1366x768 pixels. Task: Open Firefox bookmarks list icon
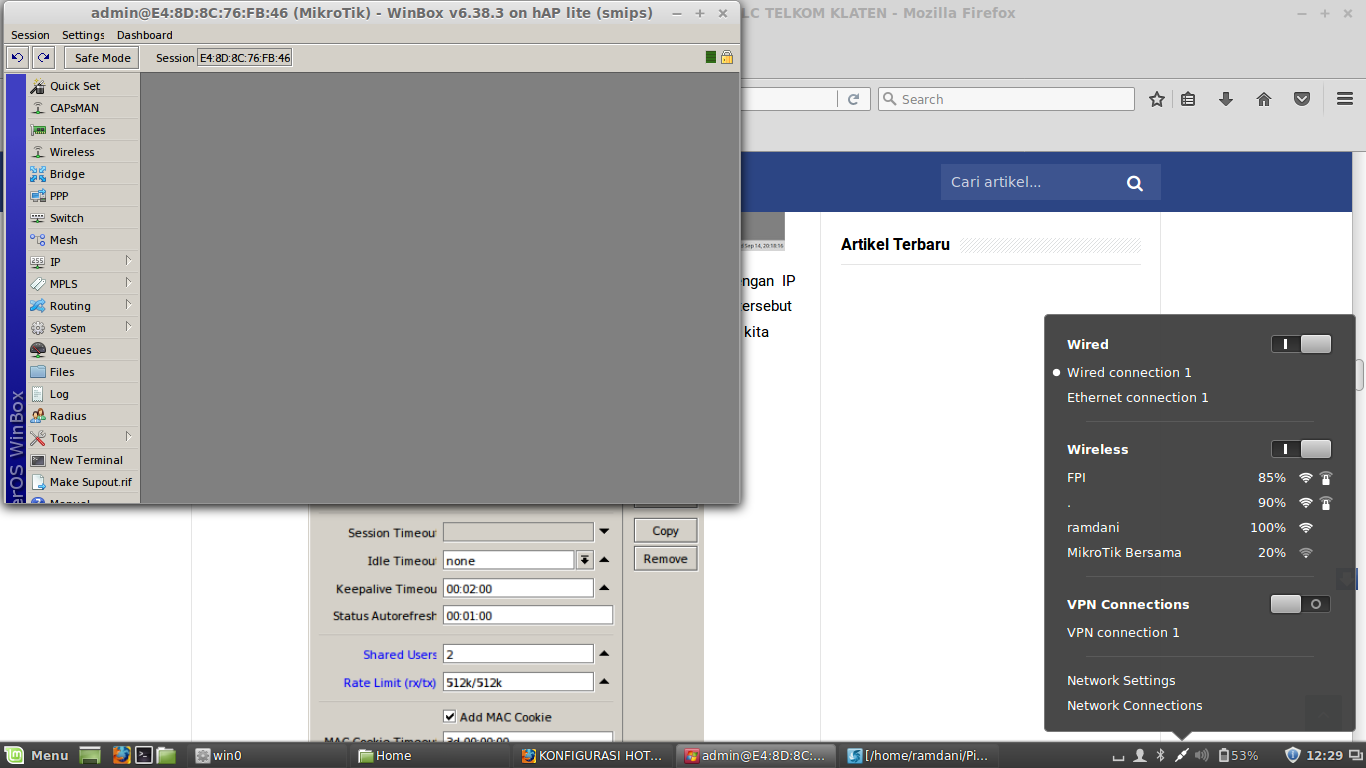coord(1188,99)
